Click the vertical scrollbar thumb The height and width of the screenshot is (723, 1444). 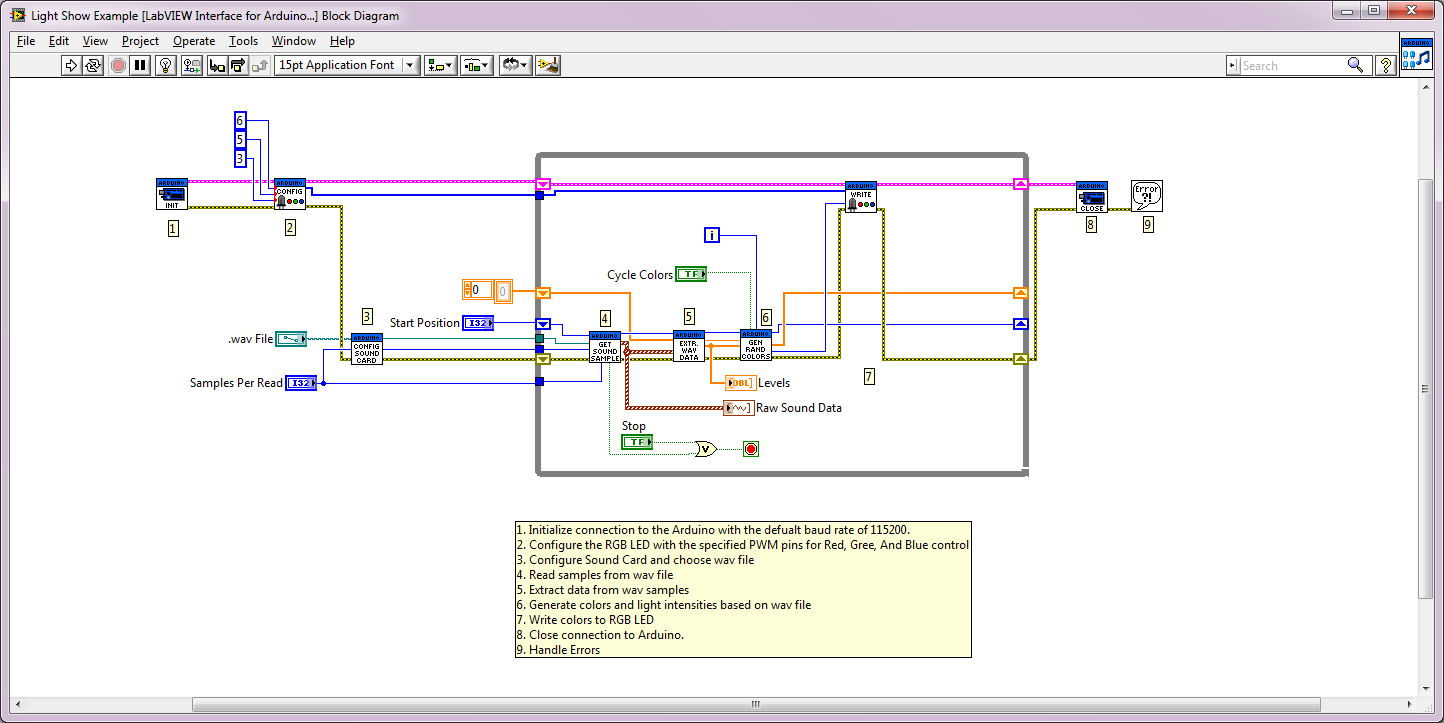tap(1425, 389)
